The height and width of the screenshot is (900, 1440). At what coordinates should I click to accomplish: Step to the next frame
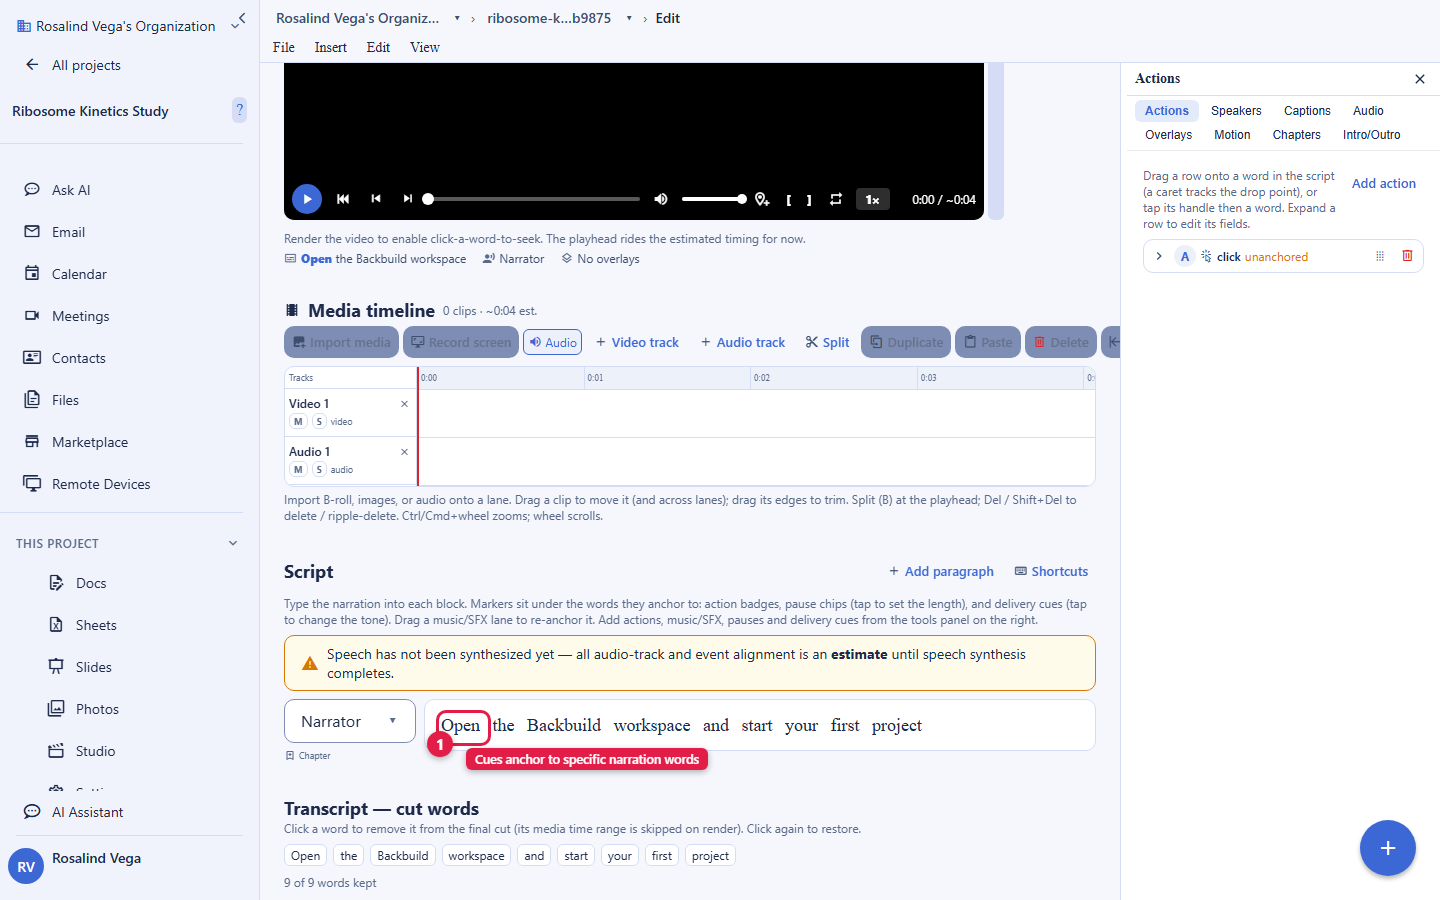point(408,199)
